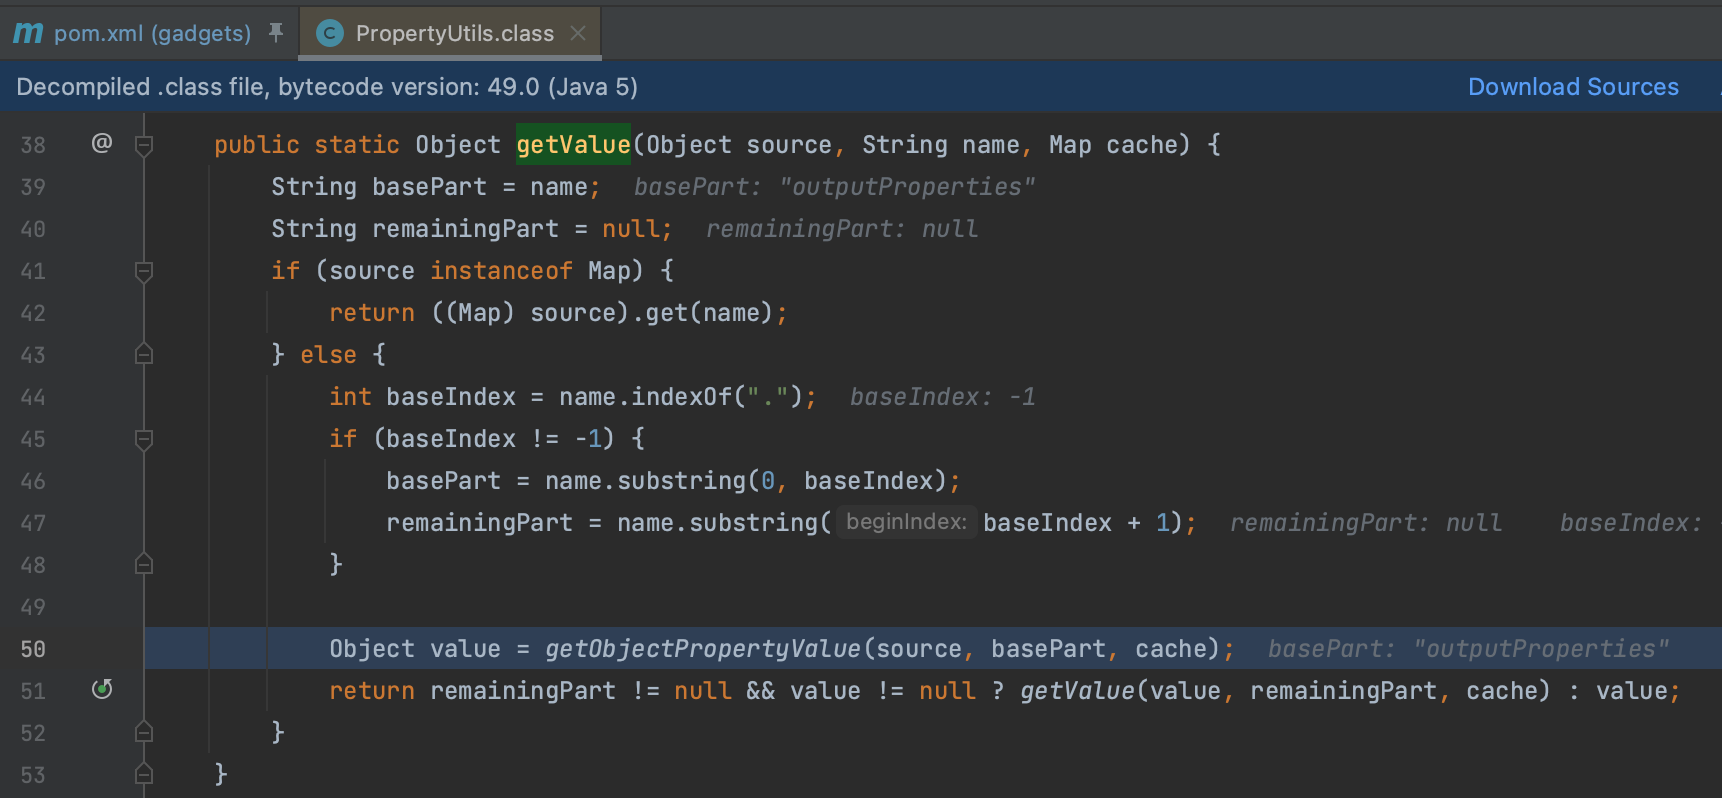
Task: Click the highlighted getValue method name
Action: tap(573, 145)
